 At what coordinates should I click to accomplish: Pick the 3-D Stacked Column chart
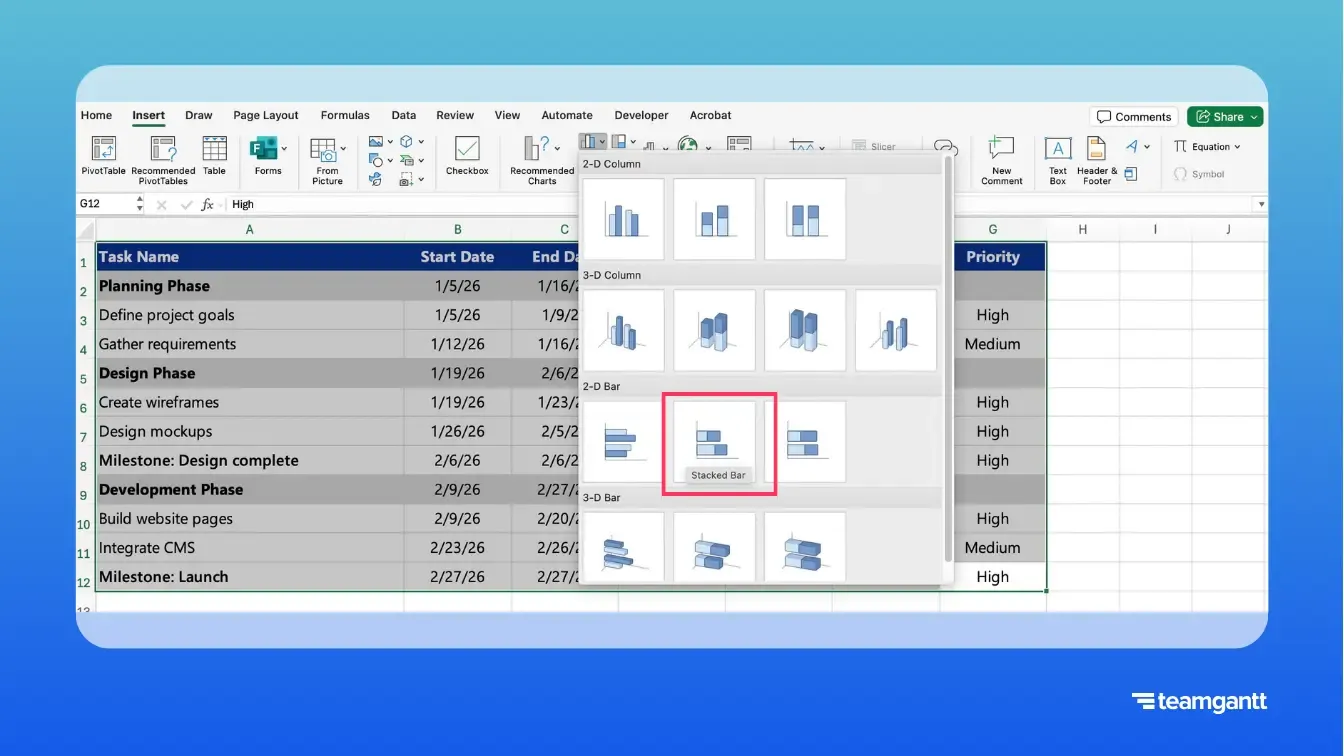[714, 331]
